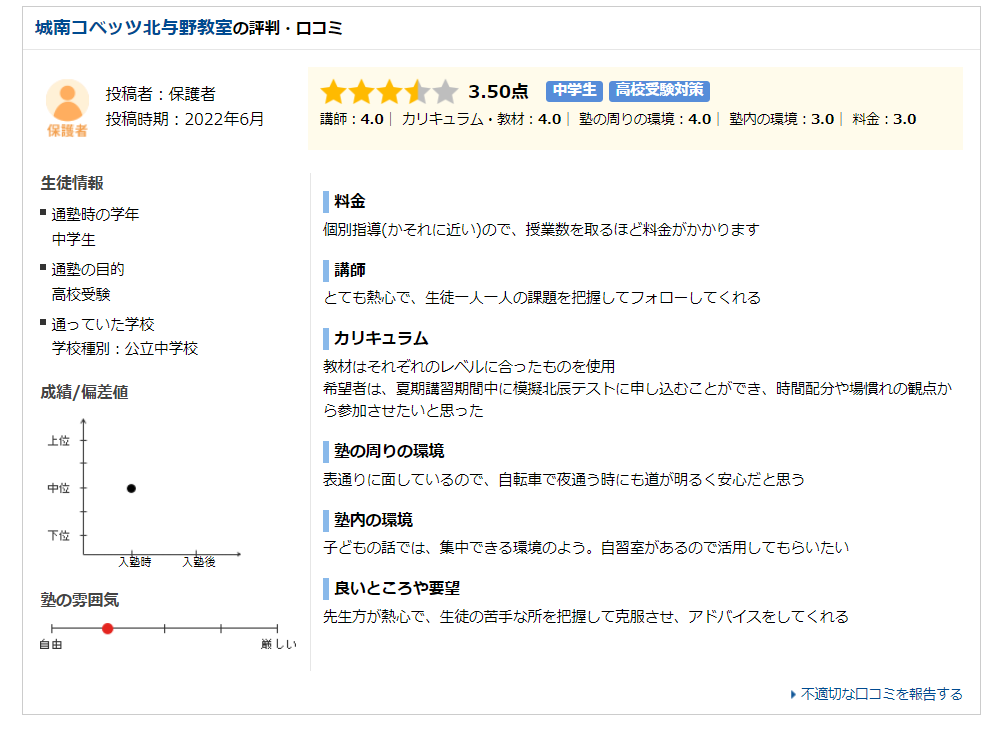
Task: Click the 中学生 tag badge
Action: pos(574,90)
